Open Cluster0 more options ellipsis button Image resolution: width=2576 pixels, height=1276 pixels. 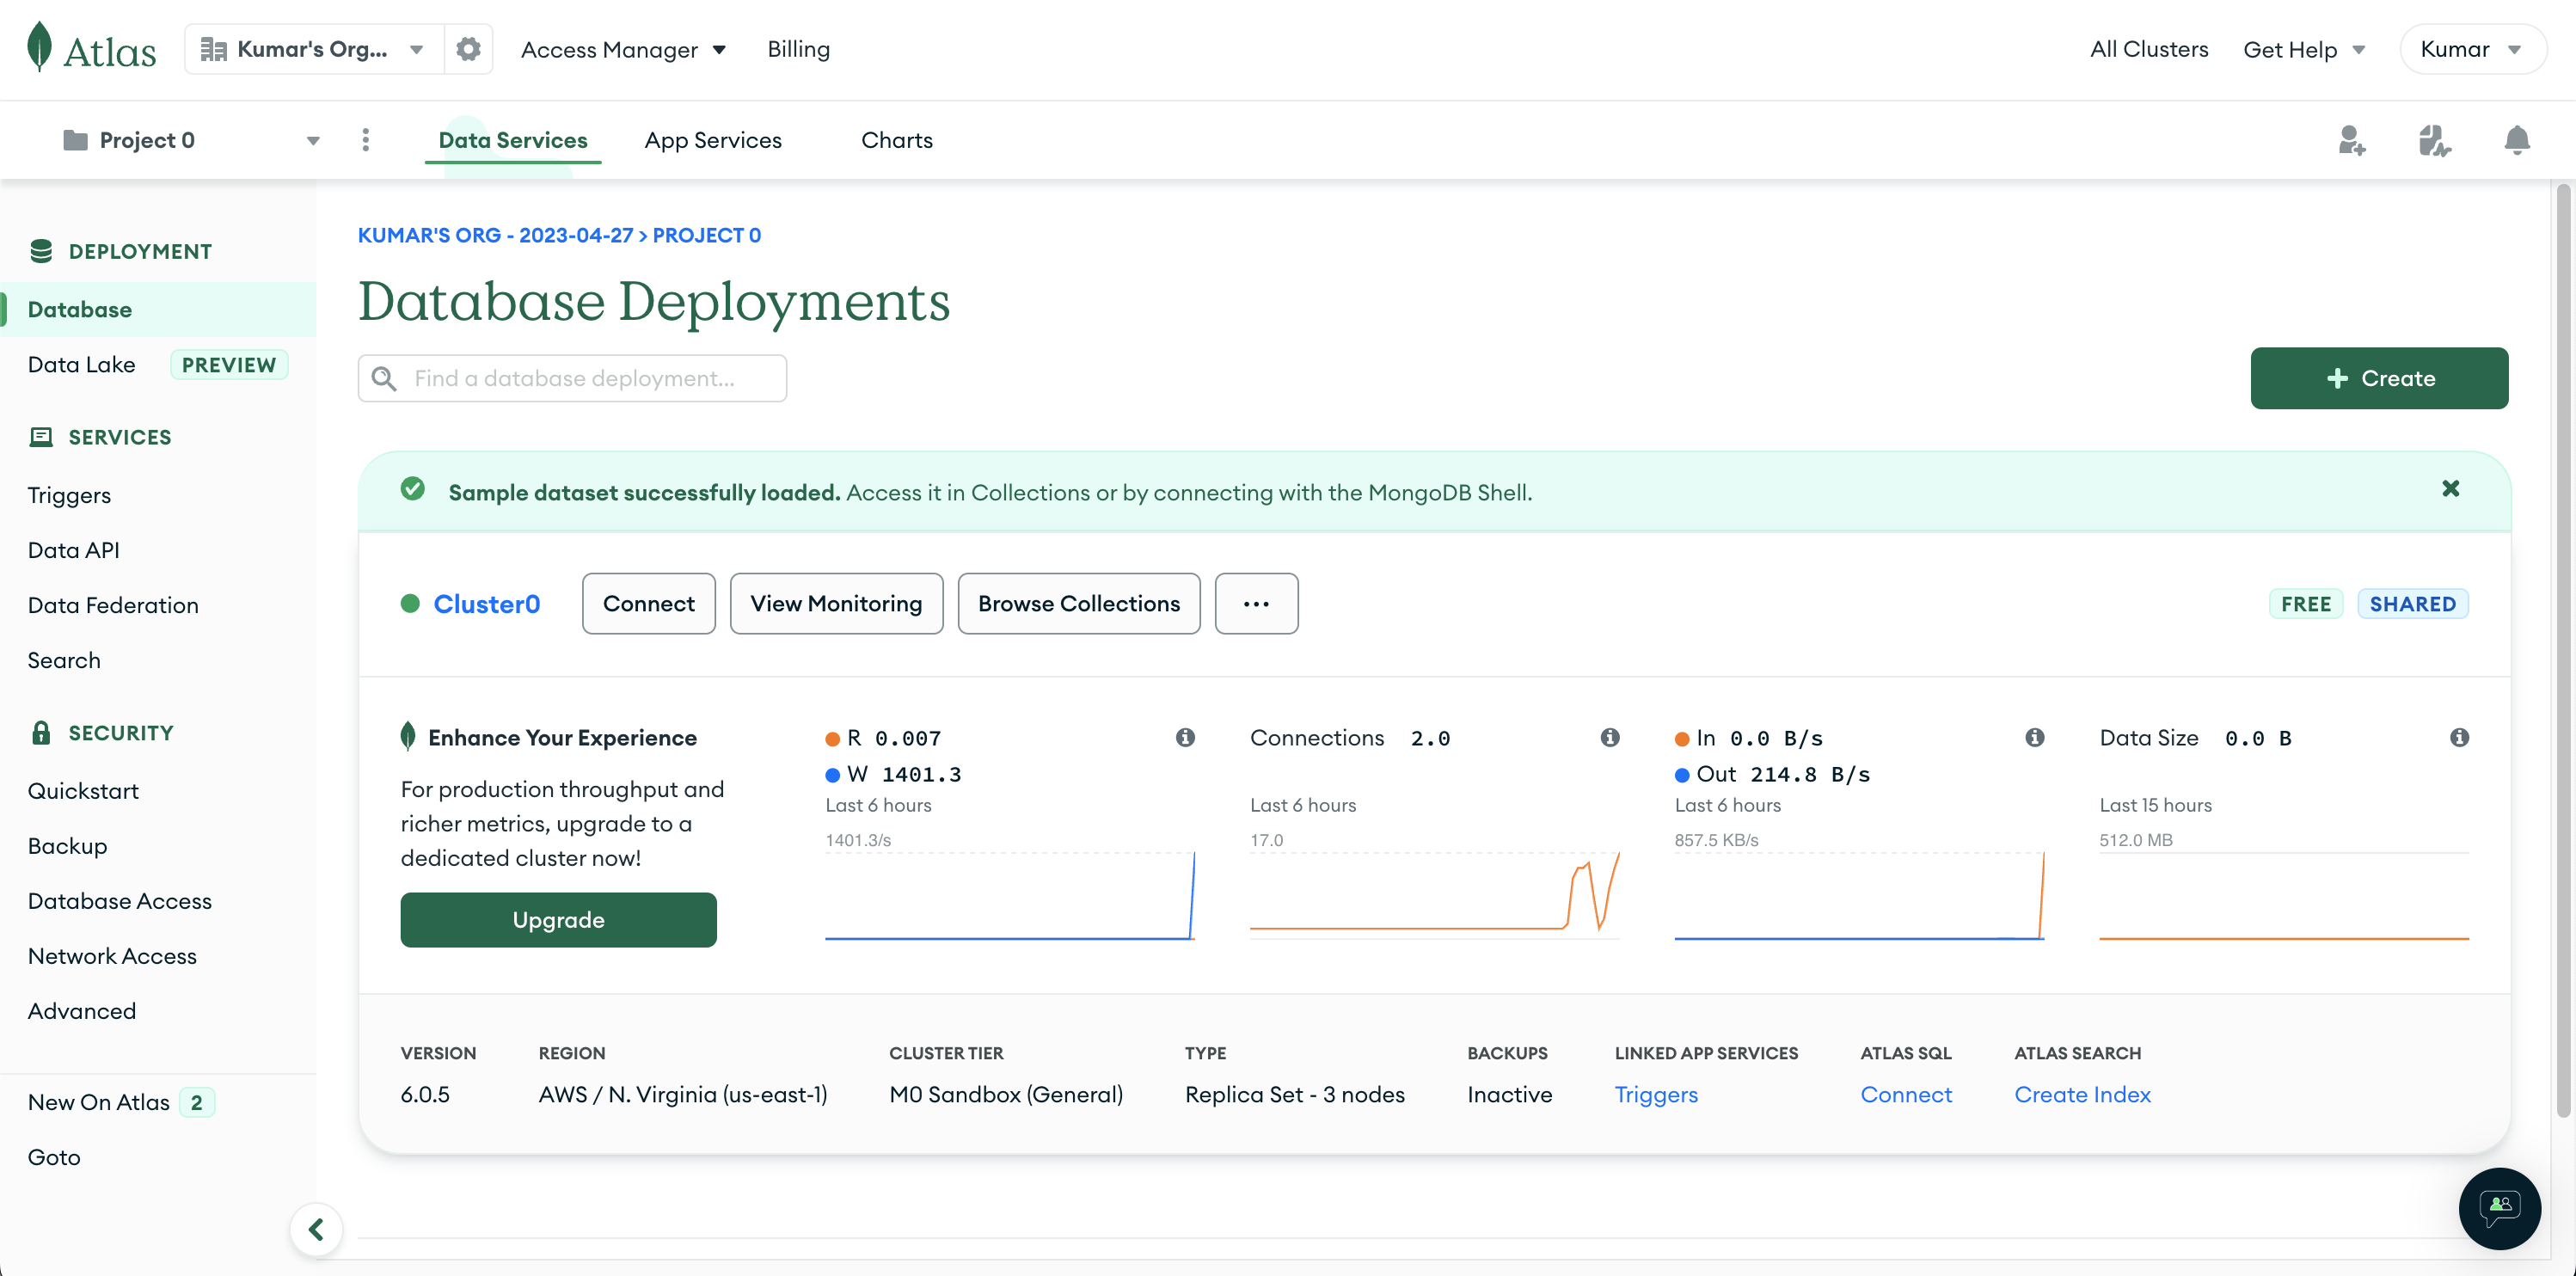pos(1256,603)
